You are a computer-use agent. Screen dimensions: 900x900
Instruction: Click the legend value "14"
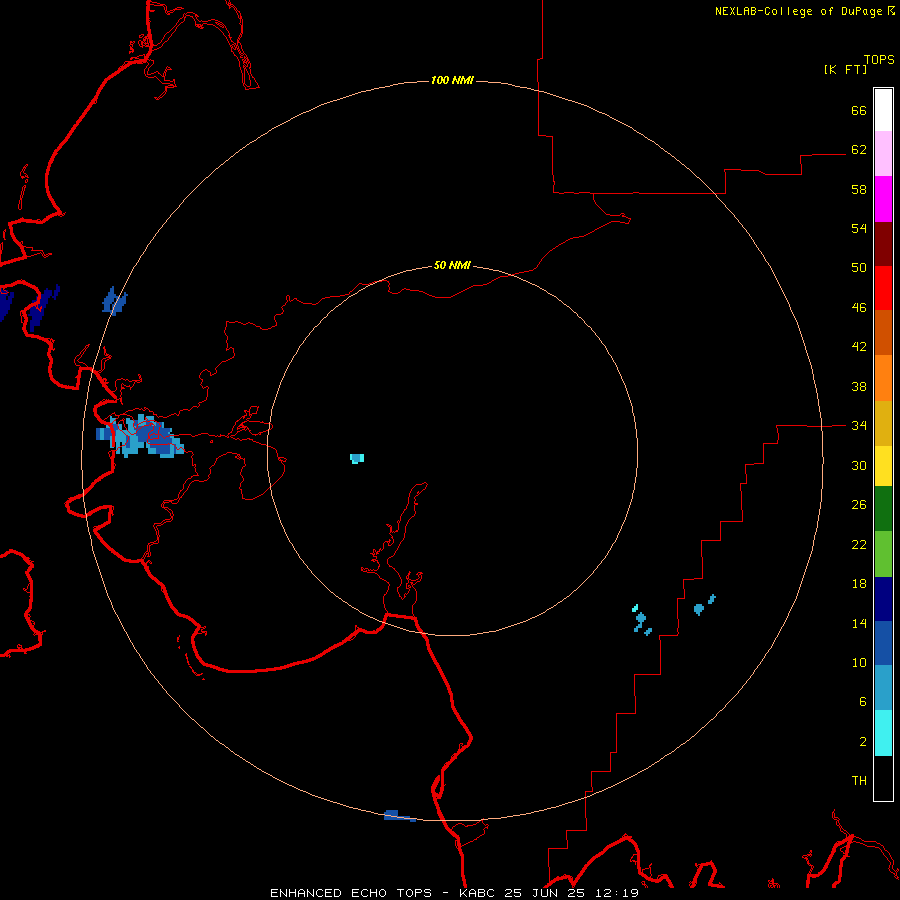[859, 623]
